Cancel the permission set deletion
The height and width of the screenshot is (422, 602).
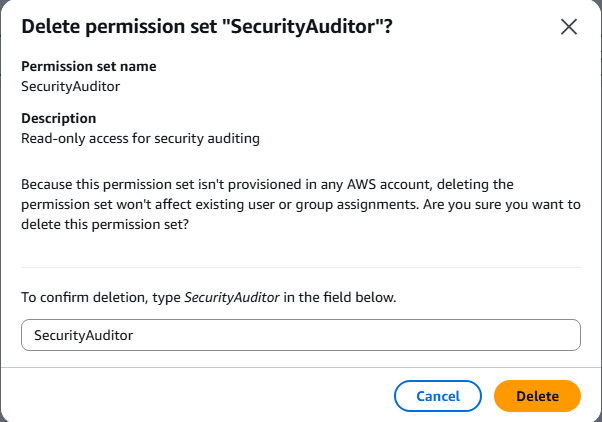438,396
